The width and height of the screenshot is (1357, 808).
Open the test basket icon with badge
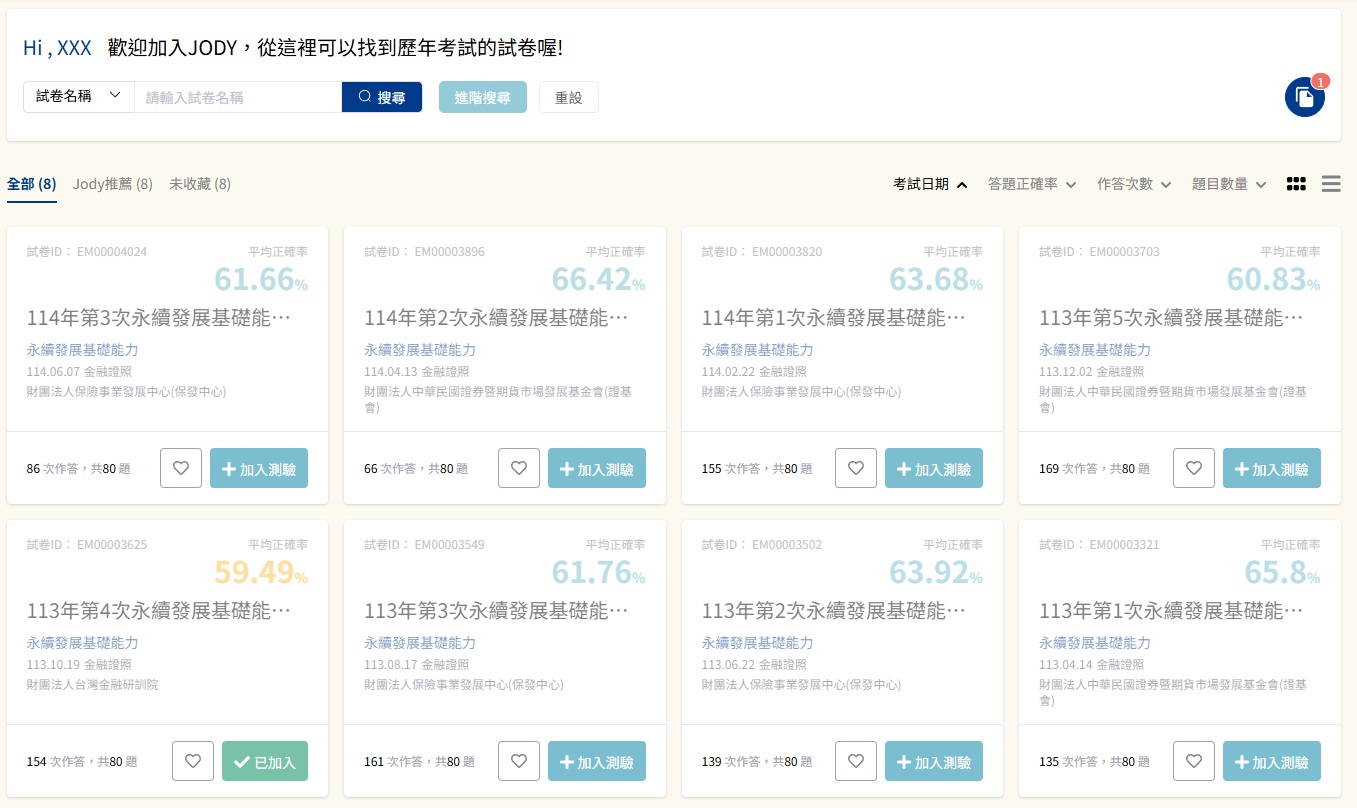(x=1304, y=97)
